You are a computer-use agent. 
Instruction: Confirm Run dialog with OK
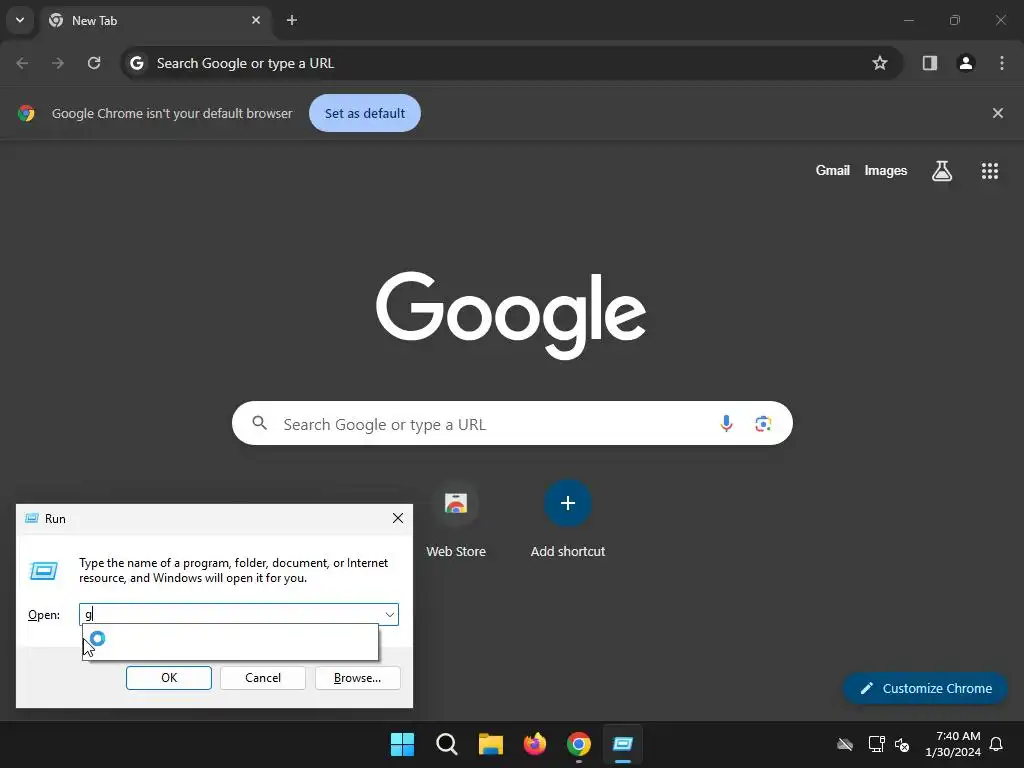(x=168, y=678)
